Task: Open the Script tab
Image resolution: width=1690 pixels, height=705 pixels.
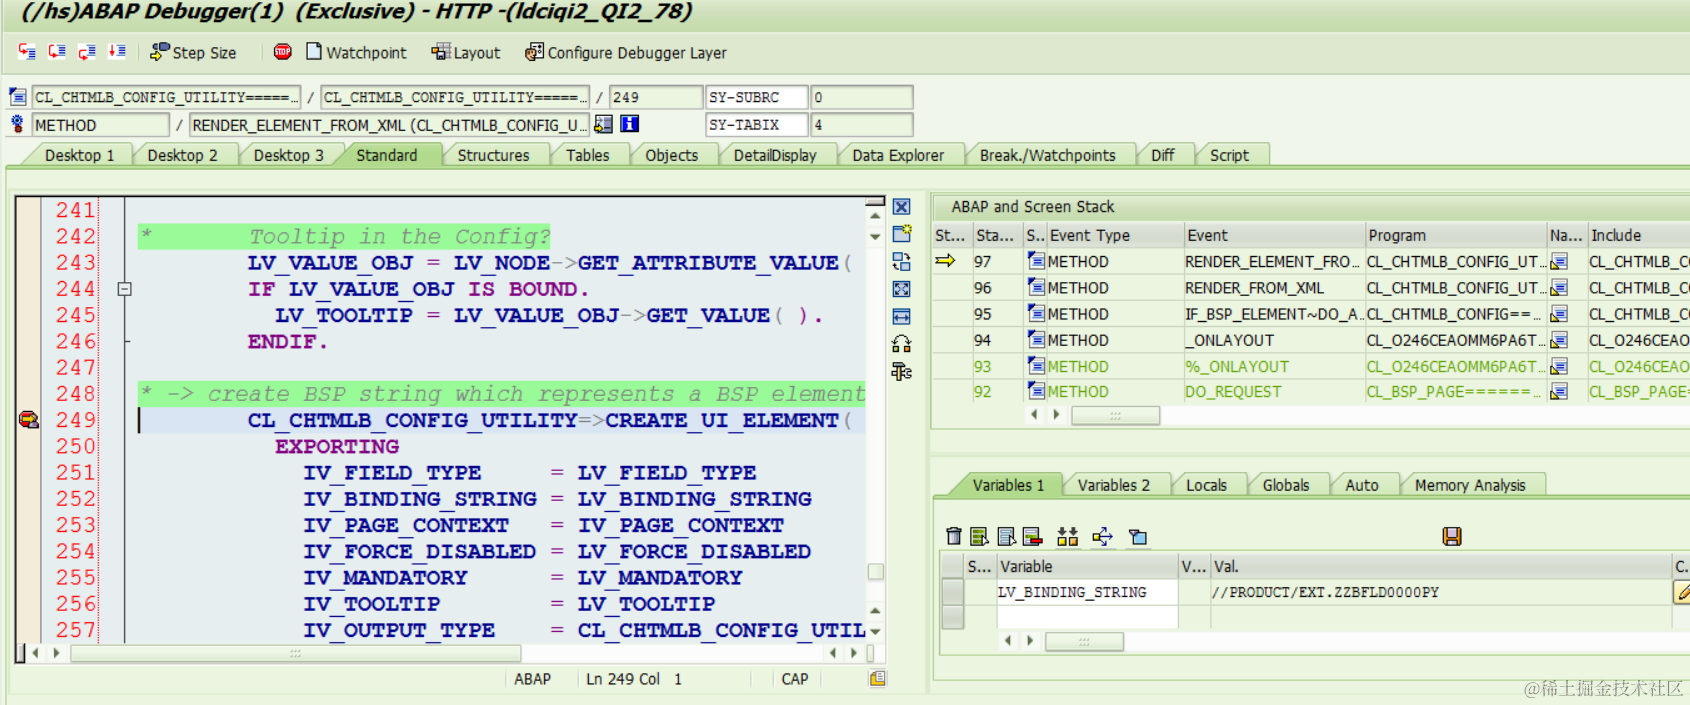Action: [x=1229, y=155]
